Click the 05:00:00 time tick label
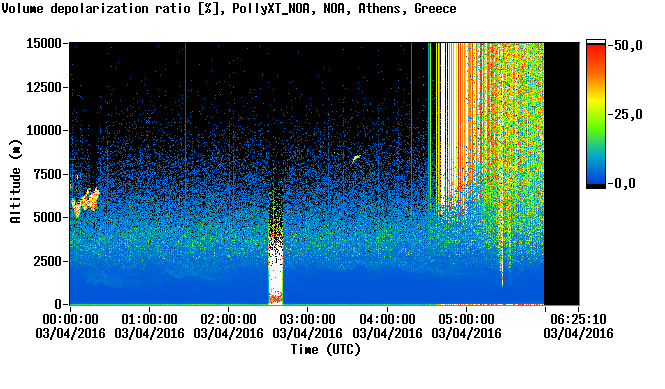This screenshot has height=389, width=665. 466,319
